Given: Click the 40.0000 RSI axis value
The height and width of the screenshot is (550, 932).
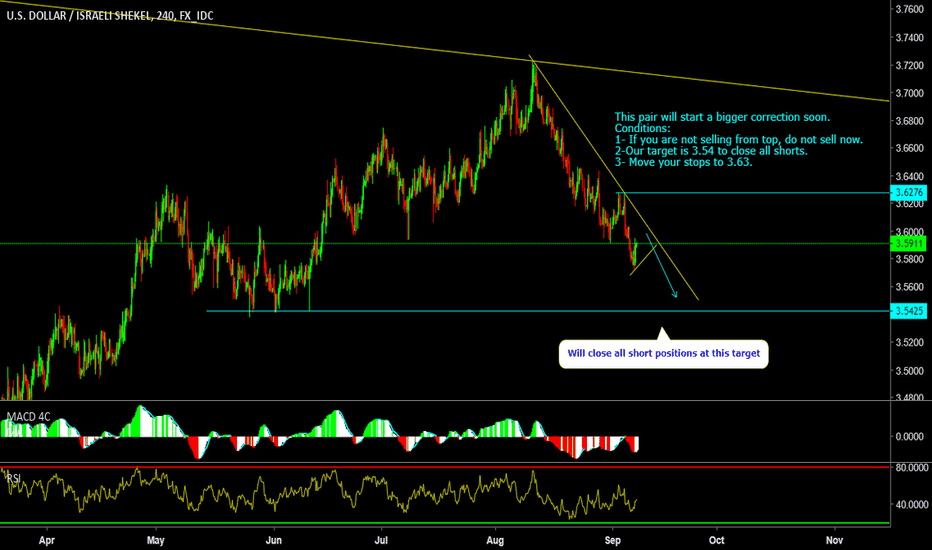Looking at the screenshot, I should click(x=912, y=505).
